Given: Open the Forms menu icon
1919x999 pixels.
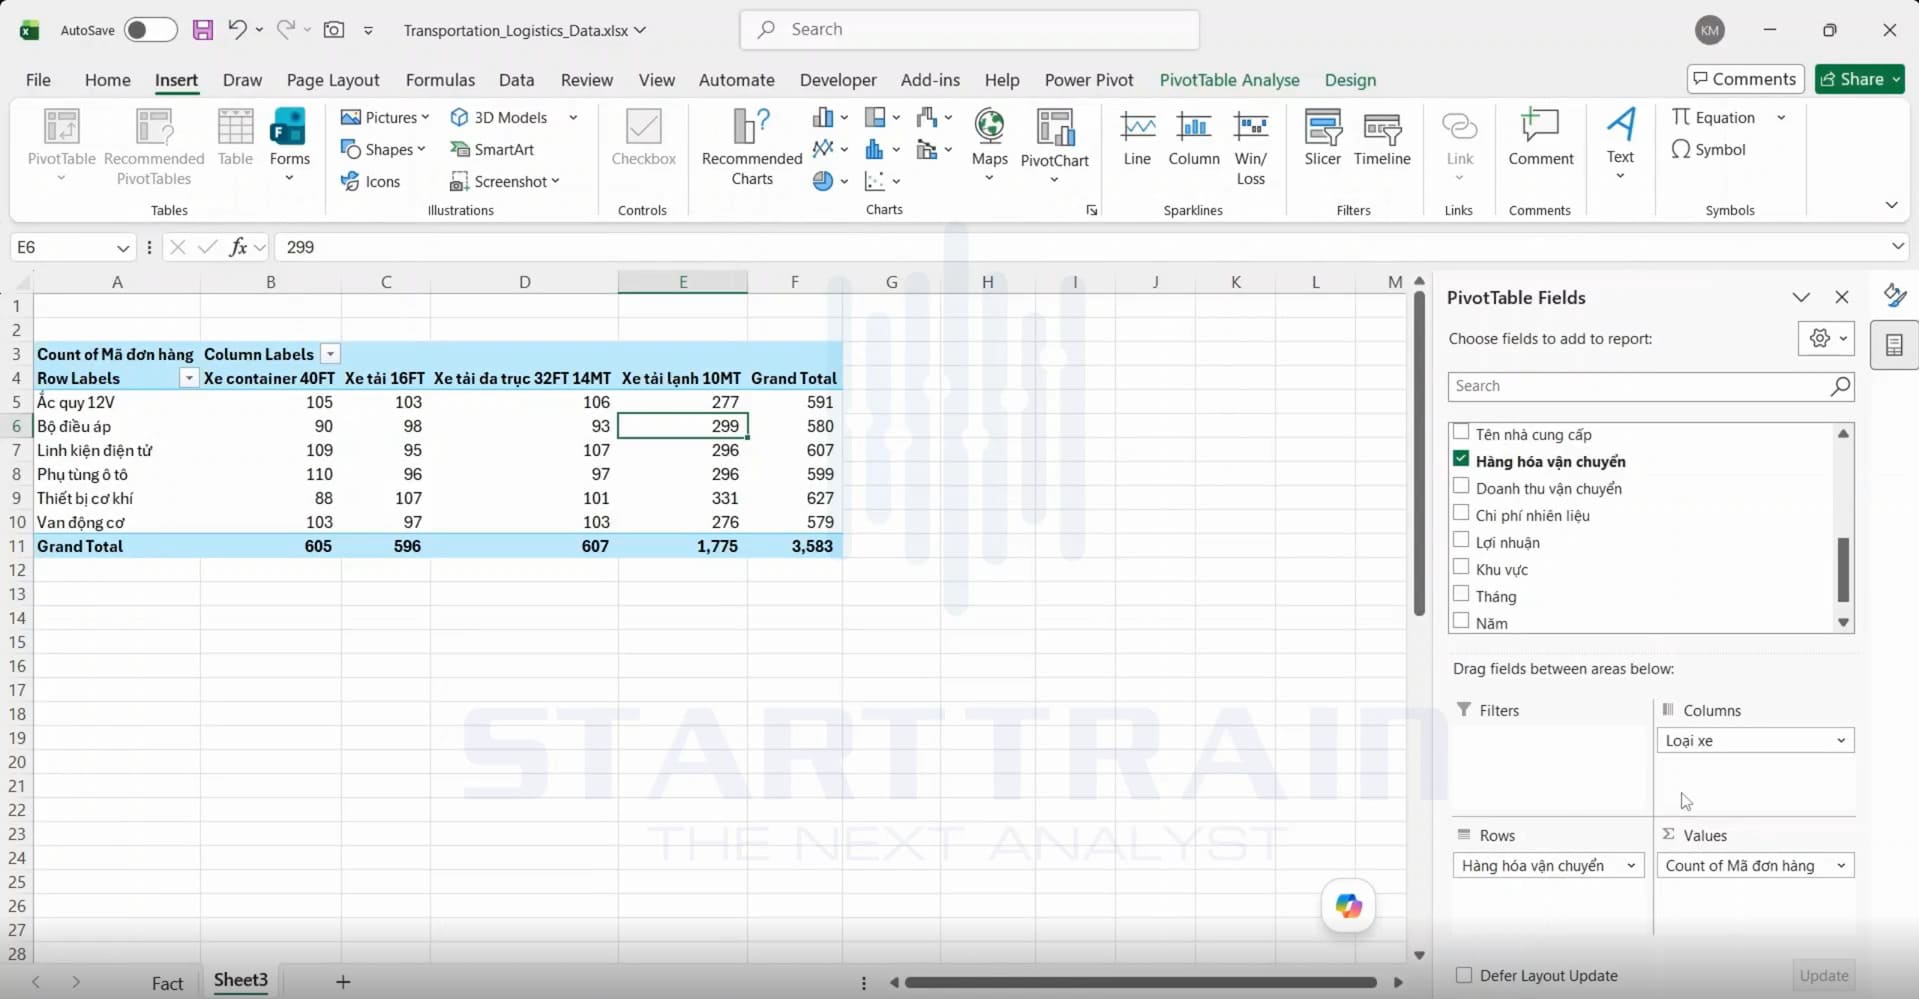Looking at the screenshot, I should tap(289, 128).
